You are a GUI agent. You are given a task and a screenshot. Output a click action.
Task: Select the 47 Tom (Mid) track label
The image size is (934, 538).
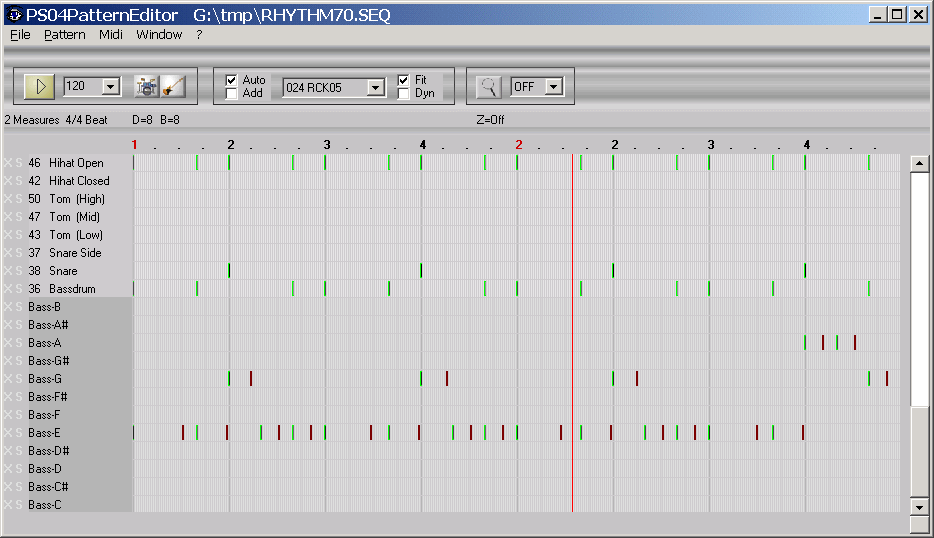pyautogui.click(x=64, y=217)
